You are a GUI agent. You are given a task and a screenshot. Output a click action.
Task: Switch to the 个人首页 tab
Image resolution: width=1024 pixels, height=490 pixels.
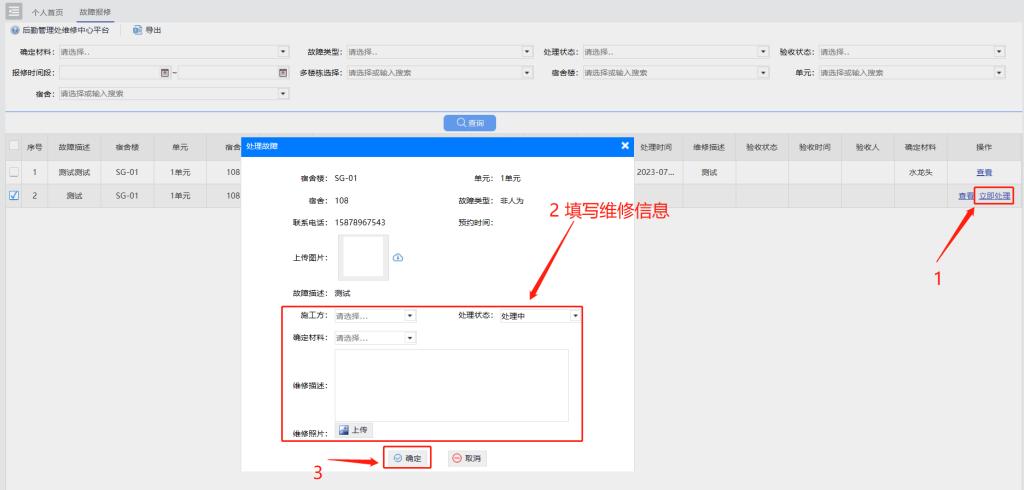pyautogui.click(x=48, y=10)
